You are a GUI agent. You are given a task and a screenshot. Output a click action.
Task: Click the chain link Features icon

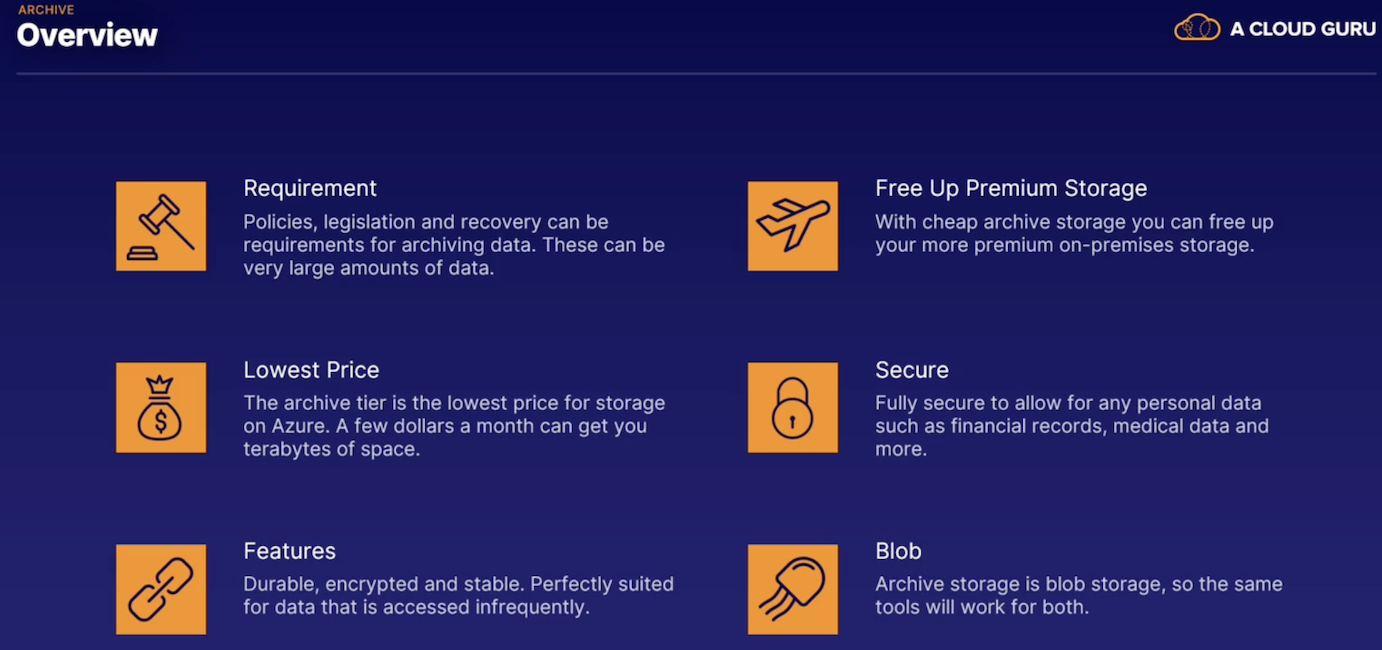tap(161, 589)
